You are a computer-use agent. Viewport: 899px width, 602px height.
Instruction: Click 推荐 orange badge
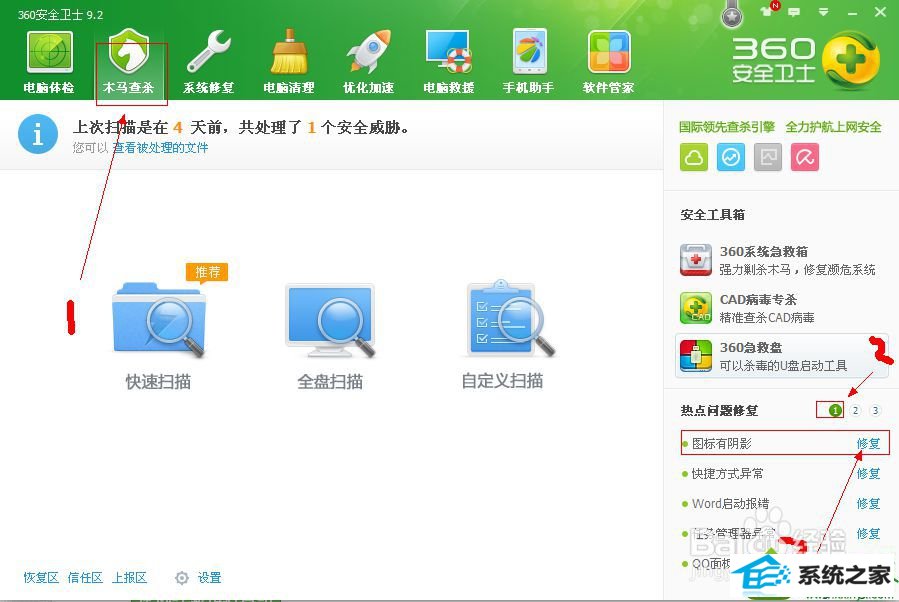(207, 272)
